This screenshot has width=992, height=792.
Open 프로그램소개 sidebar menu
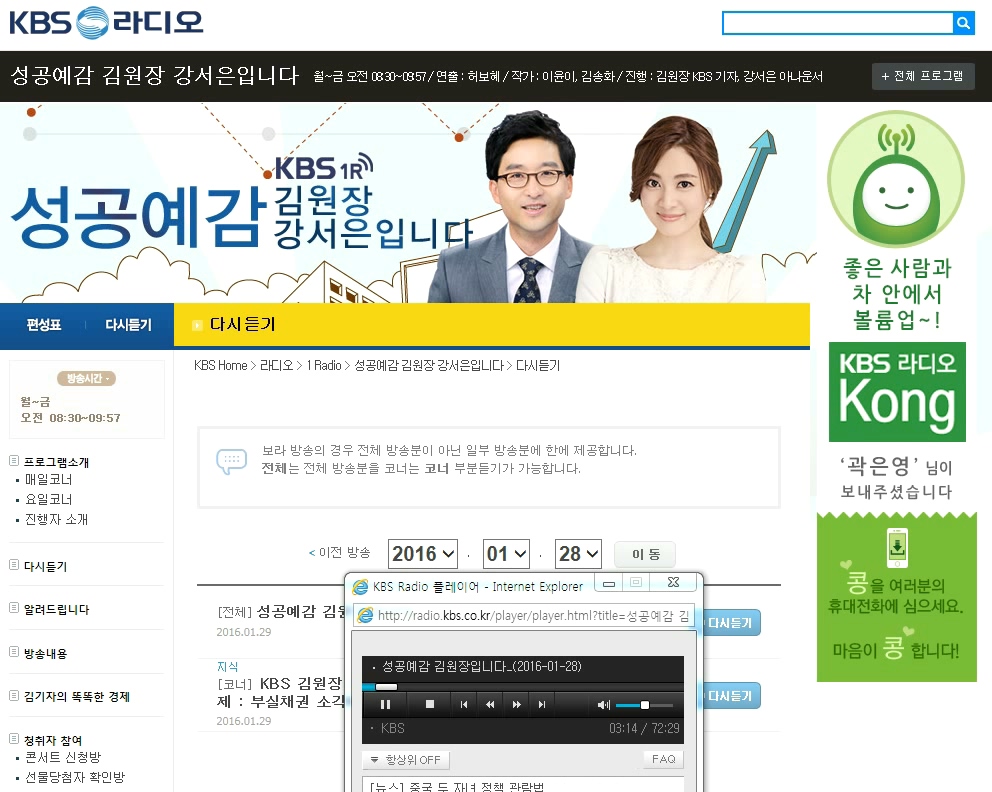point(56,462)
